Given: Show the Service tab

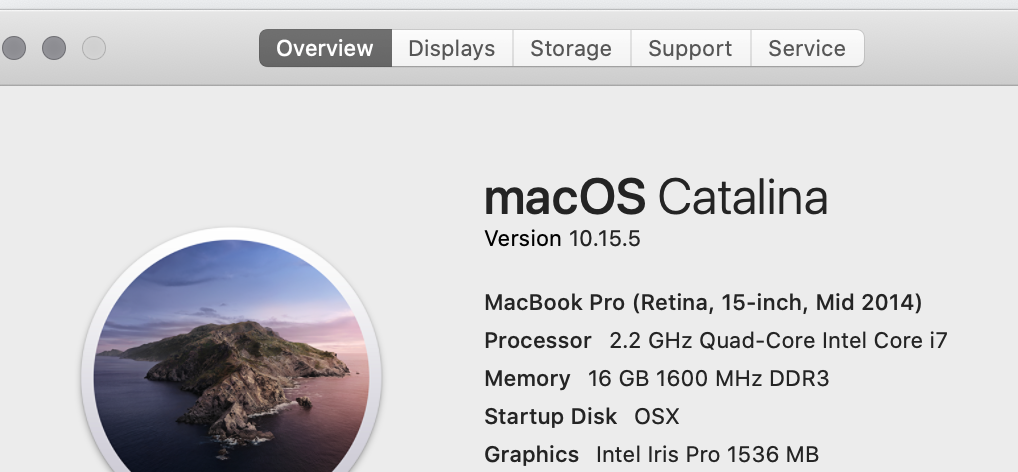Looking at the screenshot, I should tap(807, 48).
